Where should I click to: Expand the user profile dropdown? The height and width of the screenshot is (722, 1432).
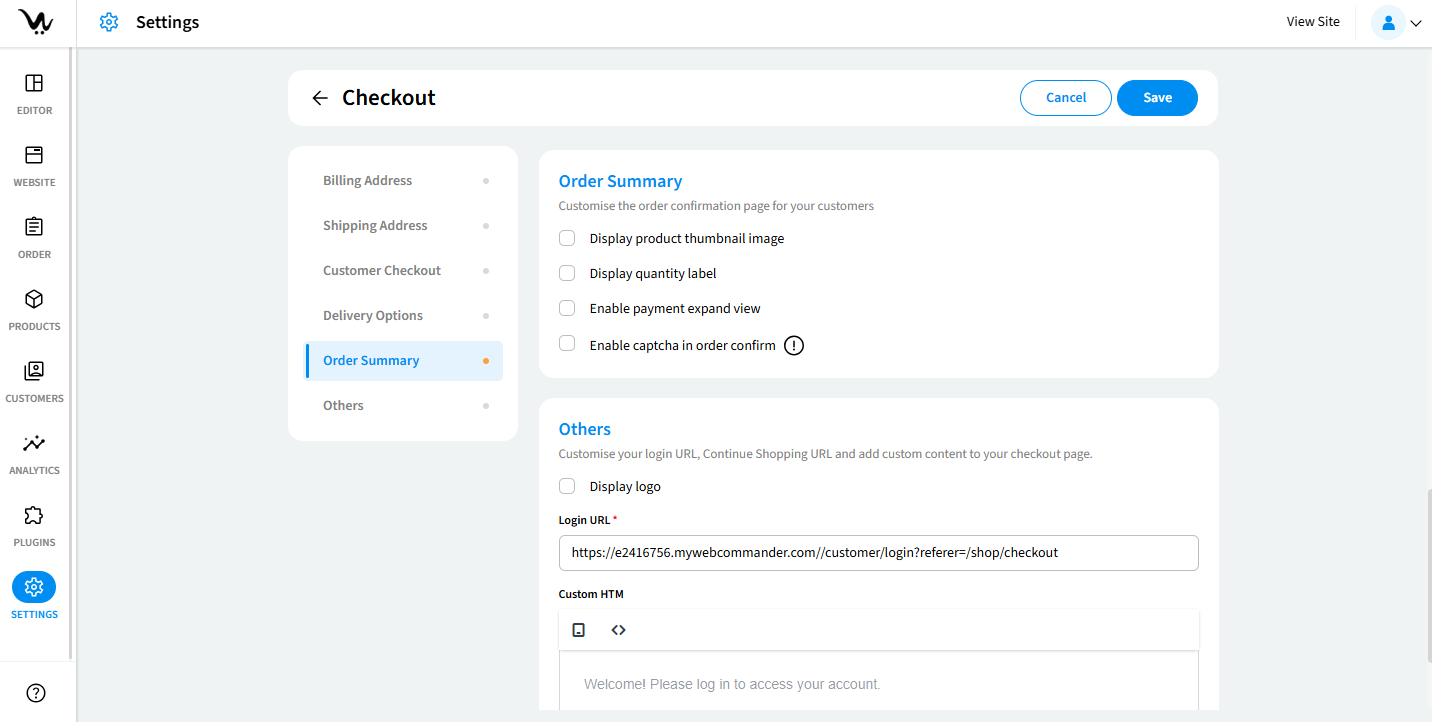(1398, 23)
